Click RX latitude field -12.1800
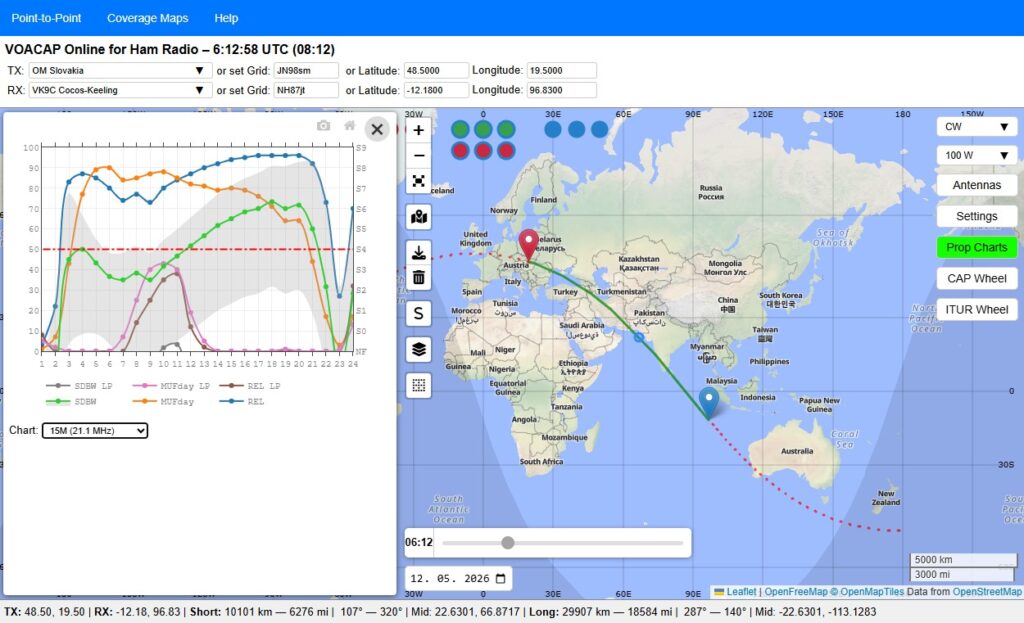The width and height of the screenshot is (1024, 623). [x=436, y=90]
